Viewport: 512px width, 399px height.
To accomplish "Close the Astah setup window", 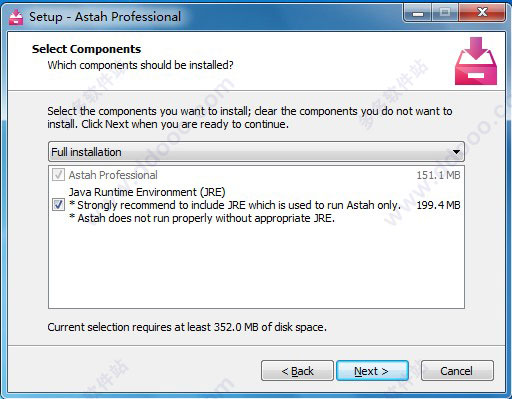I will coord(482,13).
